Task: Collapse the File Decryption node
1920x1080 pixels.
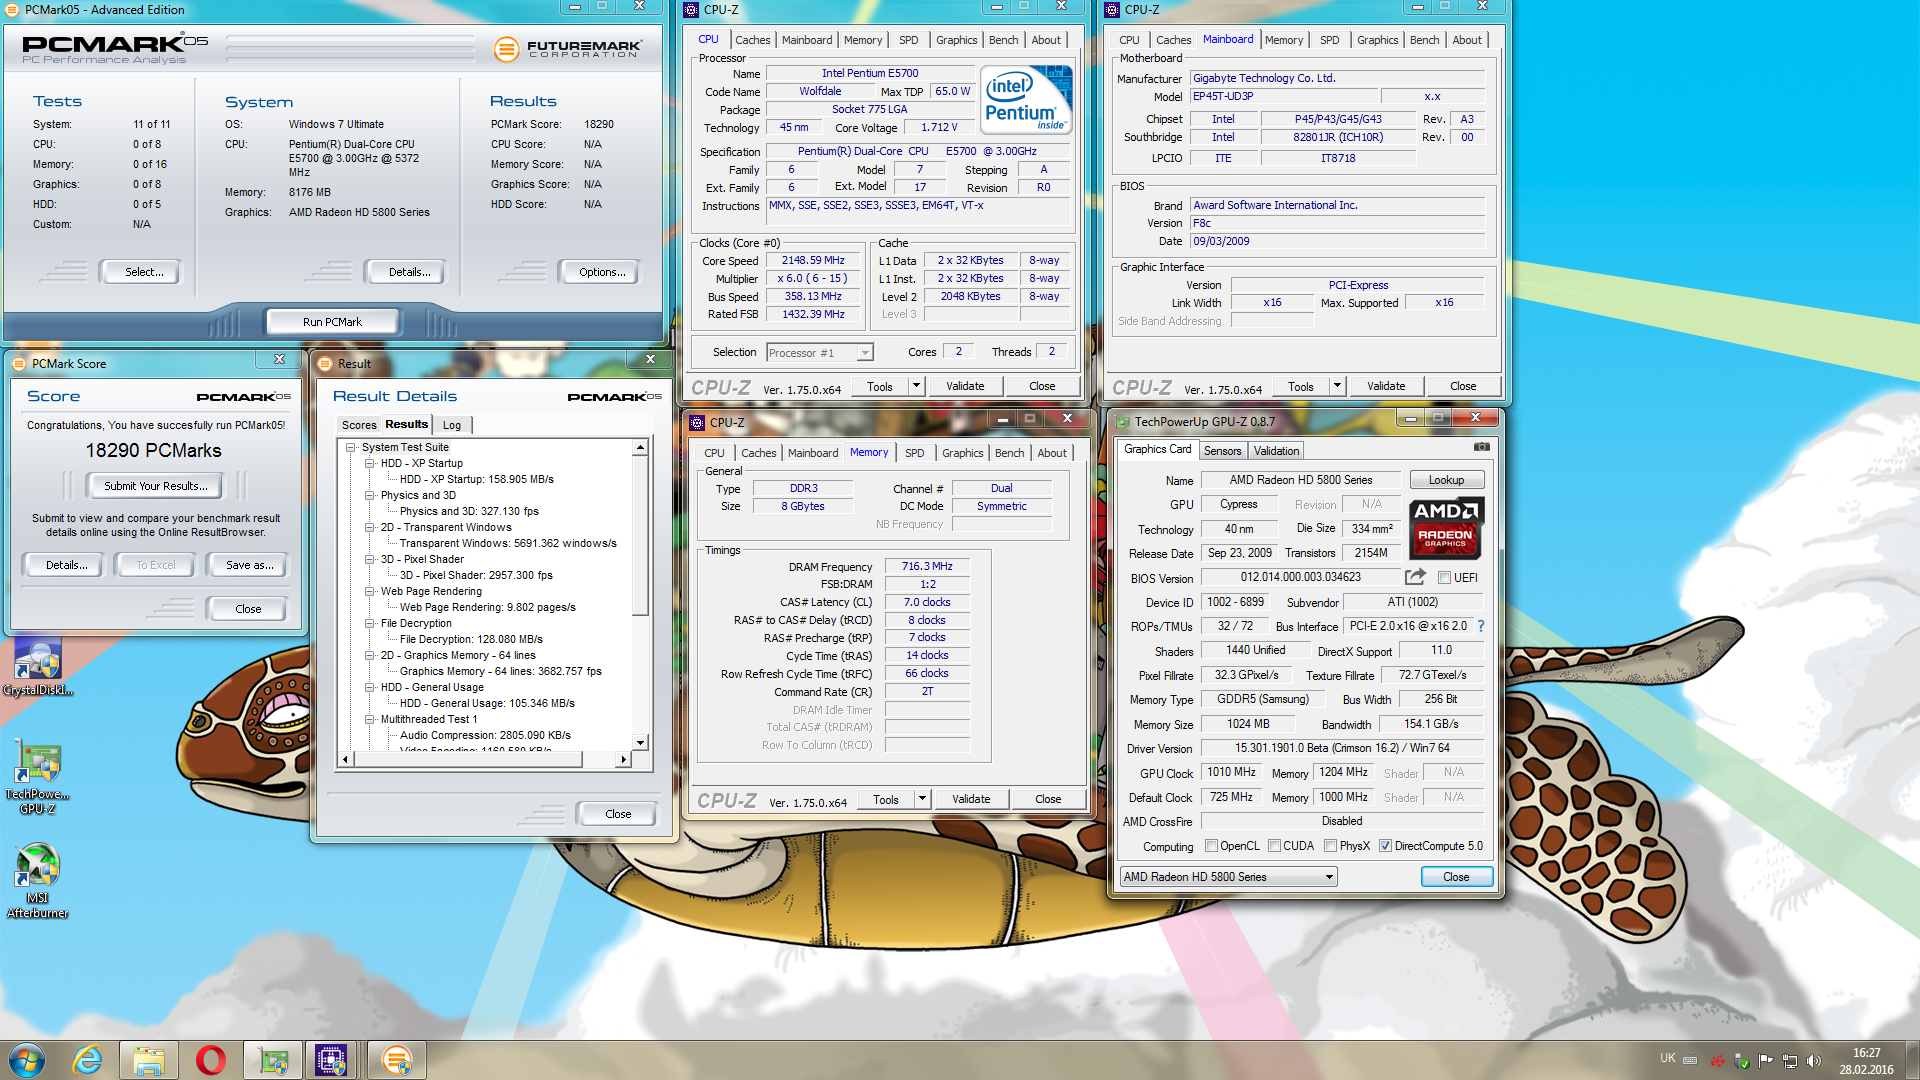Action: pos(369,623)
